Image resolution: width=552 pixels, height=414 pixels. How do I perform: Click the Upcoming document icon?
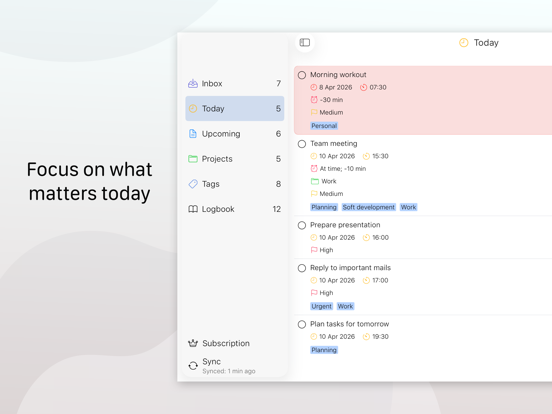coord(193,134)
